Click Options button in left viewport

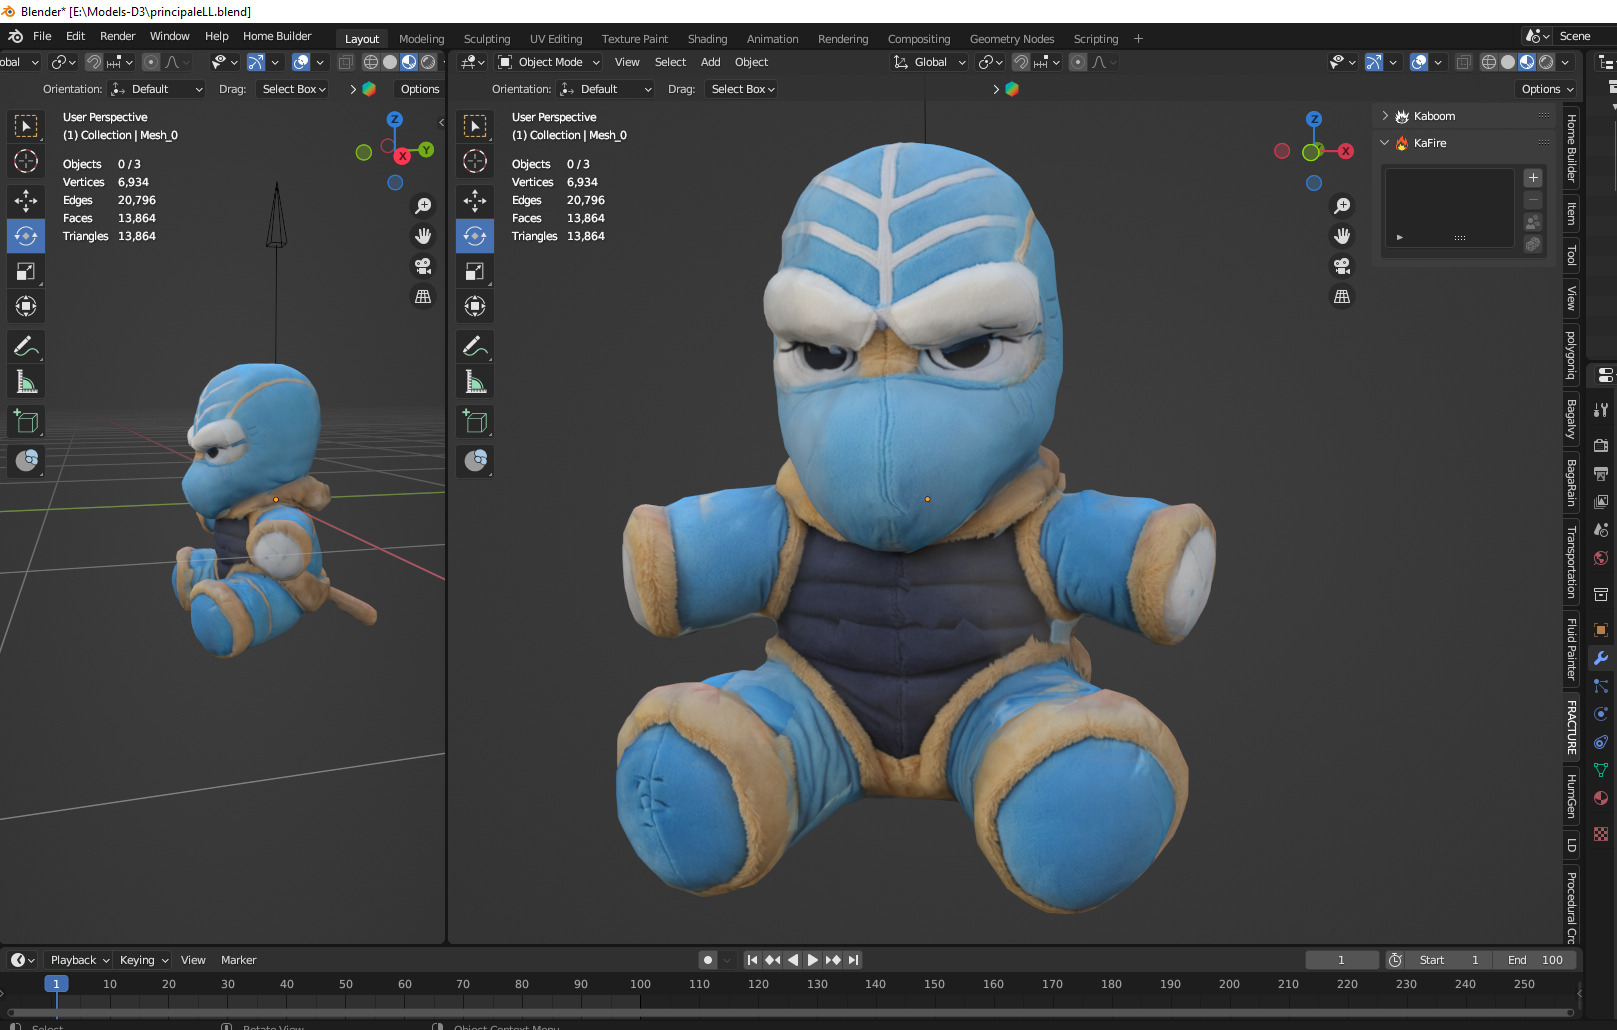pos(420,89)
